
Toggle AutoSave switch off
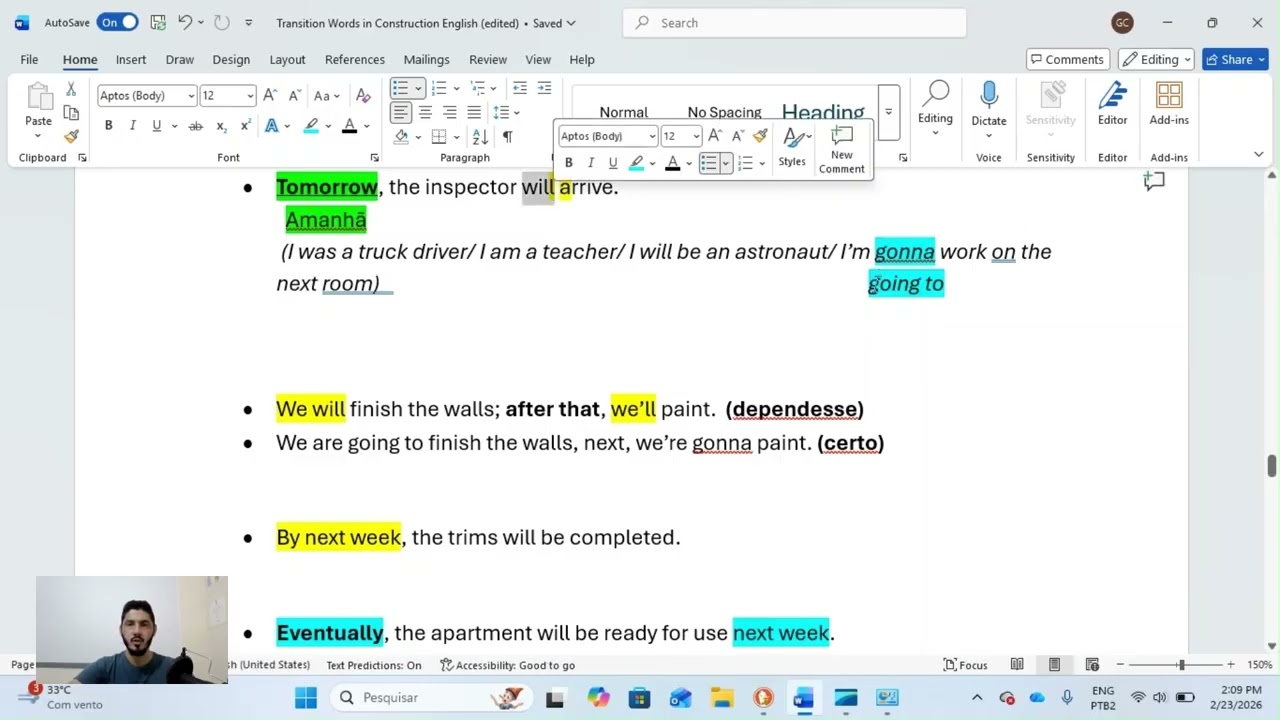pos(117,22)
